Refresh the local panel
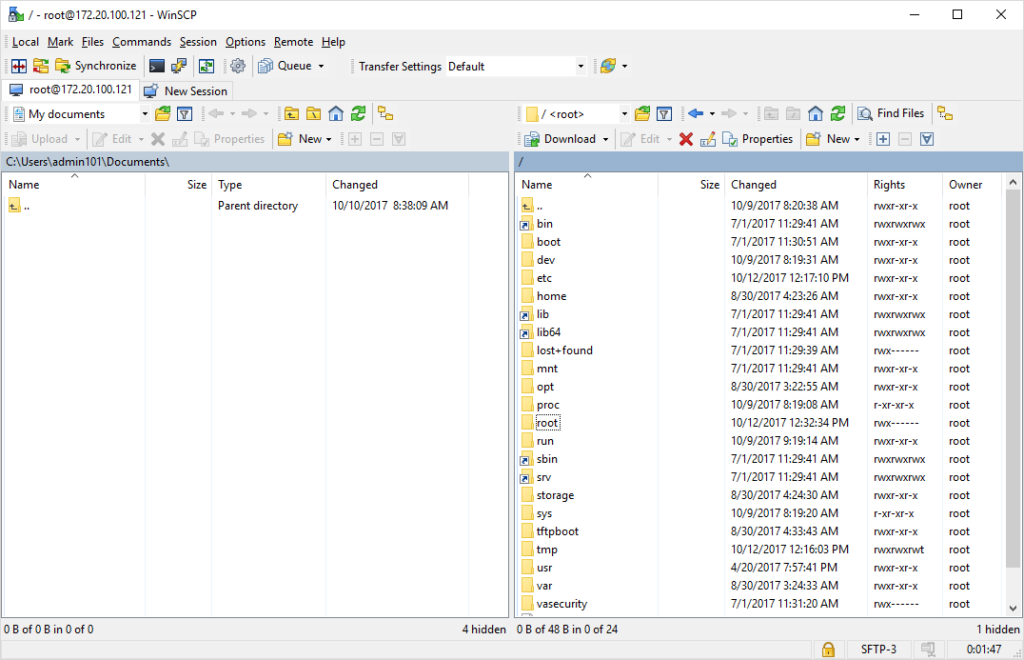This screenshot has height=660, width=1024. coord(358,114)
